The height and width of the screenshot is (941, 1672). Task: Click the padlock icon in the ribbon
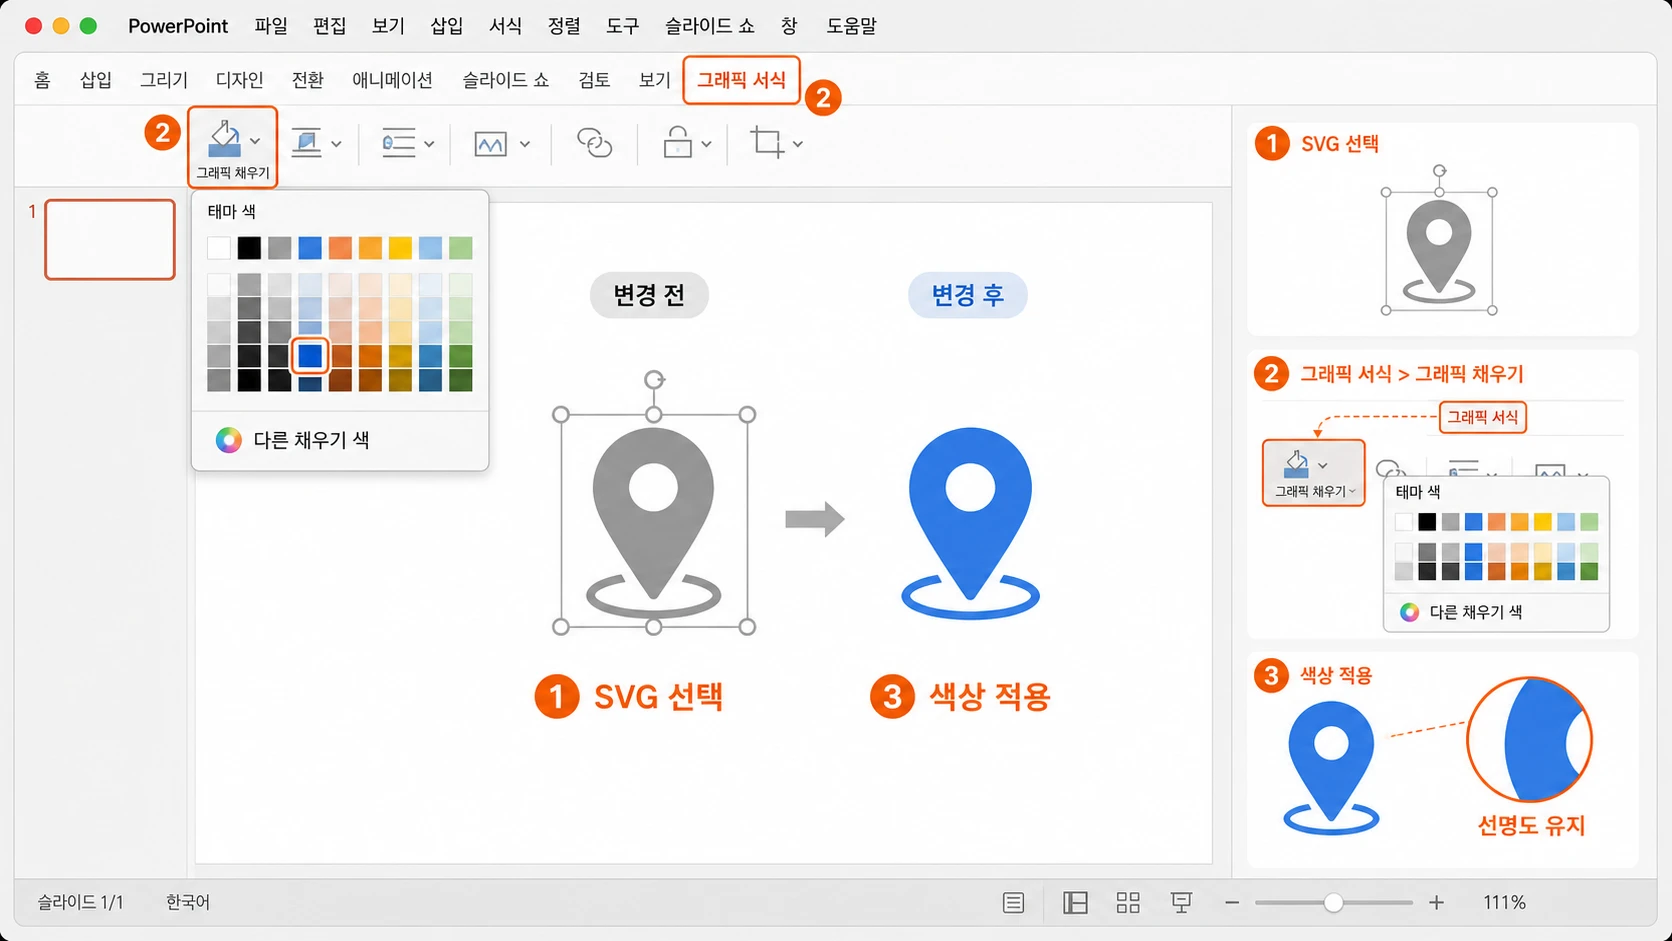678,142
